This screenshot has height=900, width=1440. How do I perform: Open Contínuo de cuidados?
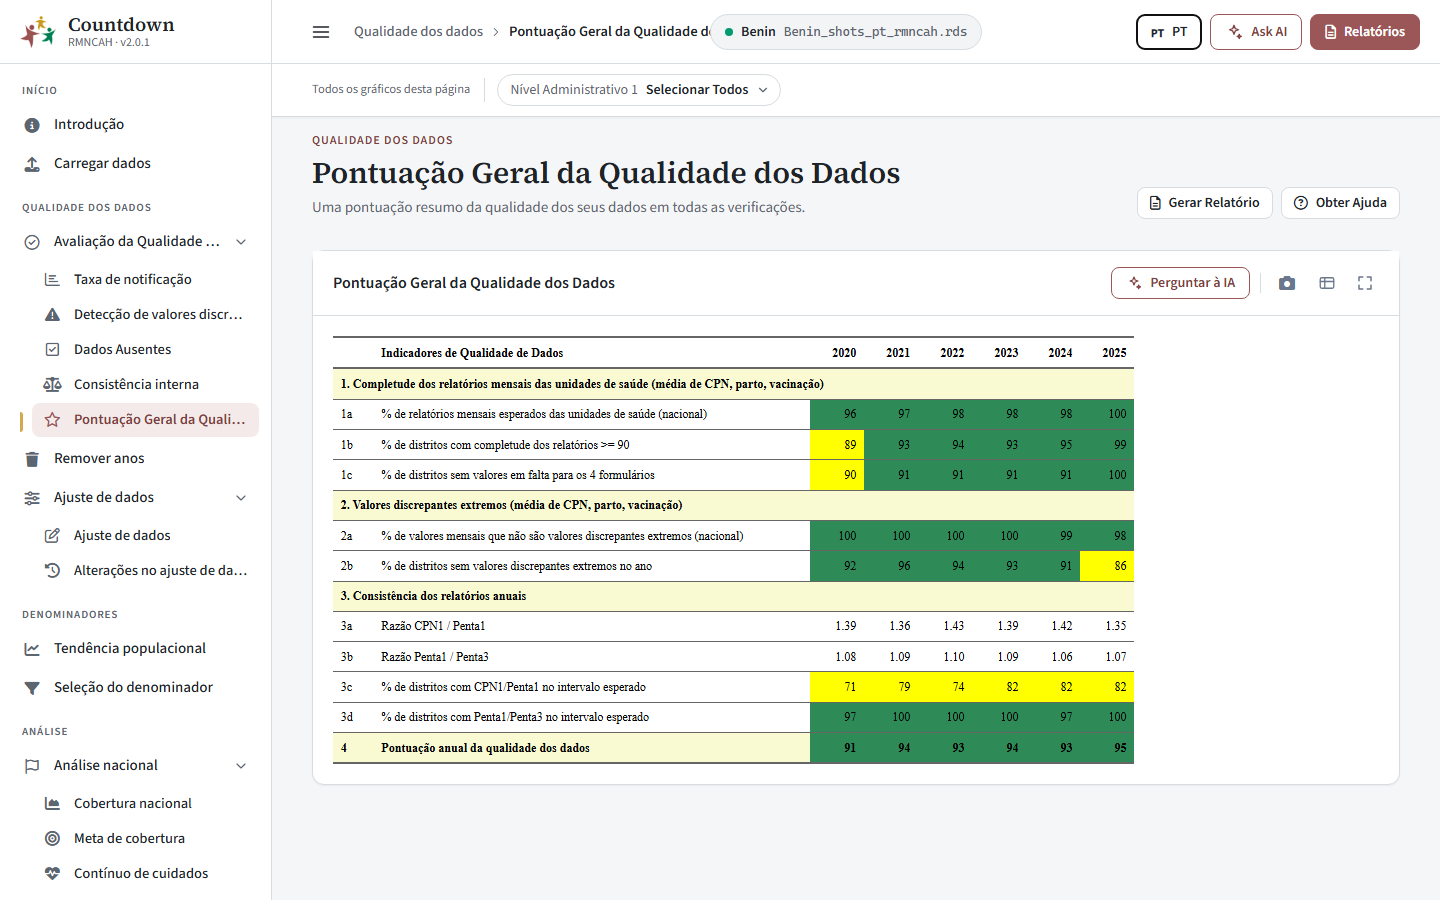141,874
